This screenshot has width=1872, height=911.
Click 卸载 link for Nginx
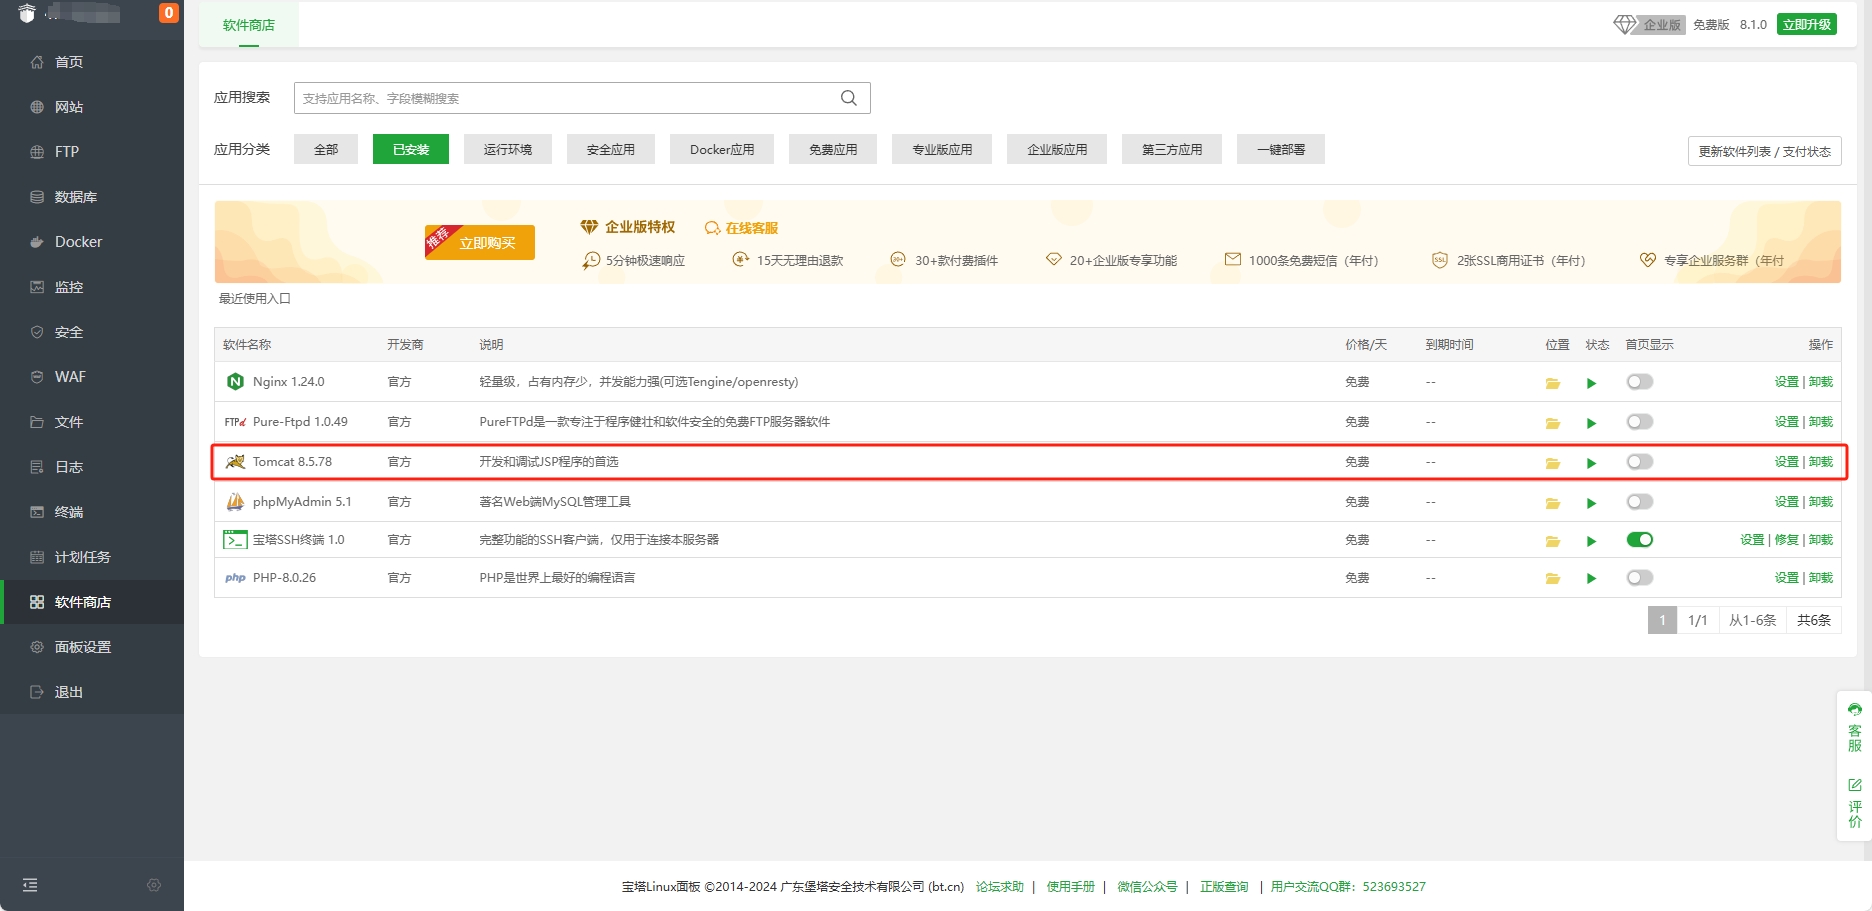(1821, 381)
